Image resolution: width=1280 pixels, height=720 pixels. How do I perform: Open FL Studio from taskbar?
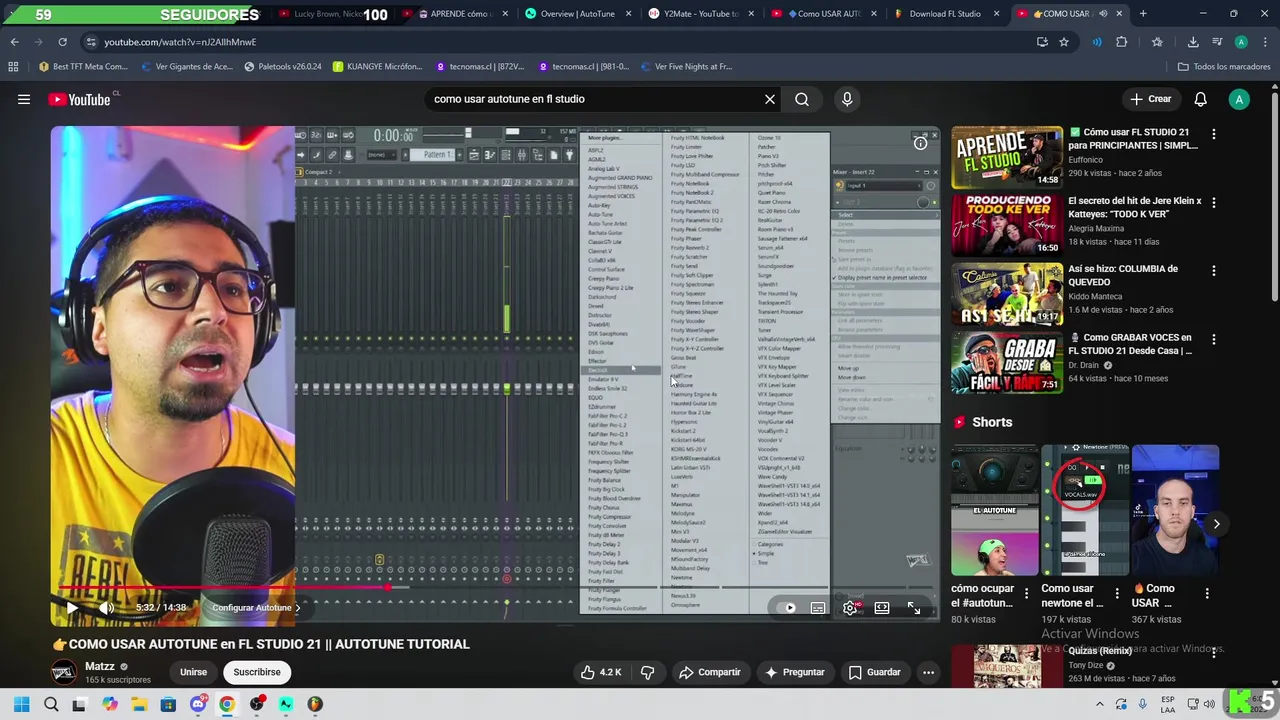[315, 704]
